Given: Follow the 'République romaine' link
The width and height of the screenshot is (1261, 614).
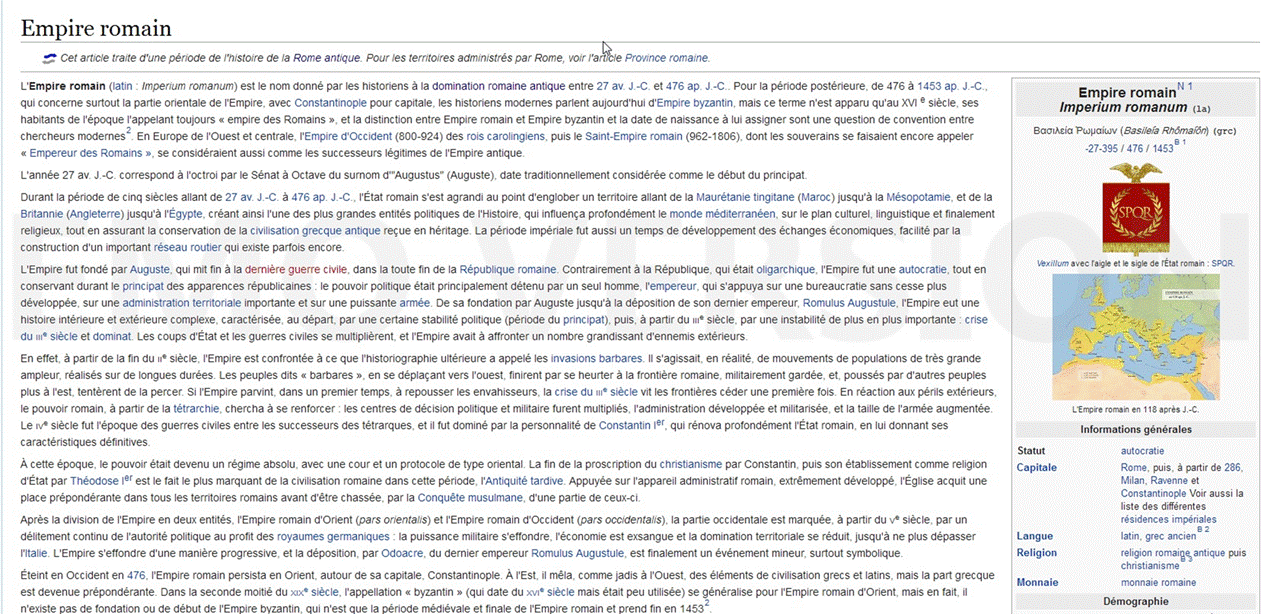Looking at the screenshot, I should coord(507,270).
